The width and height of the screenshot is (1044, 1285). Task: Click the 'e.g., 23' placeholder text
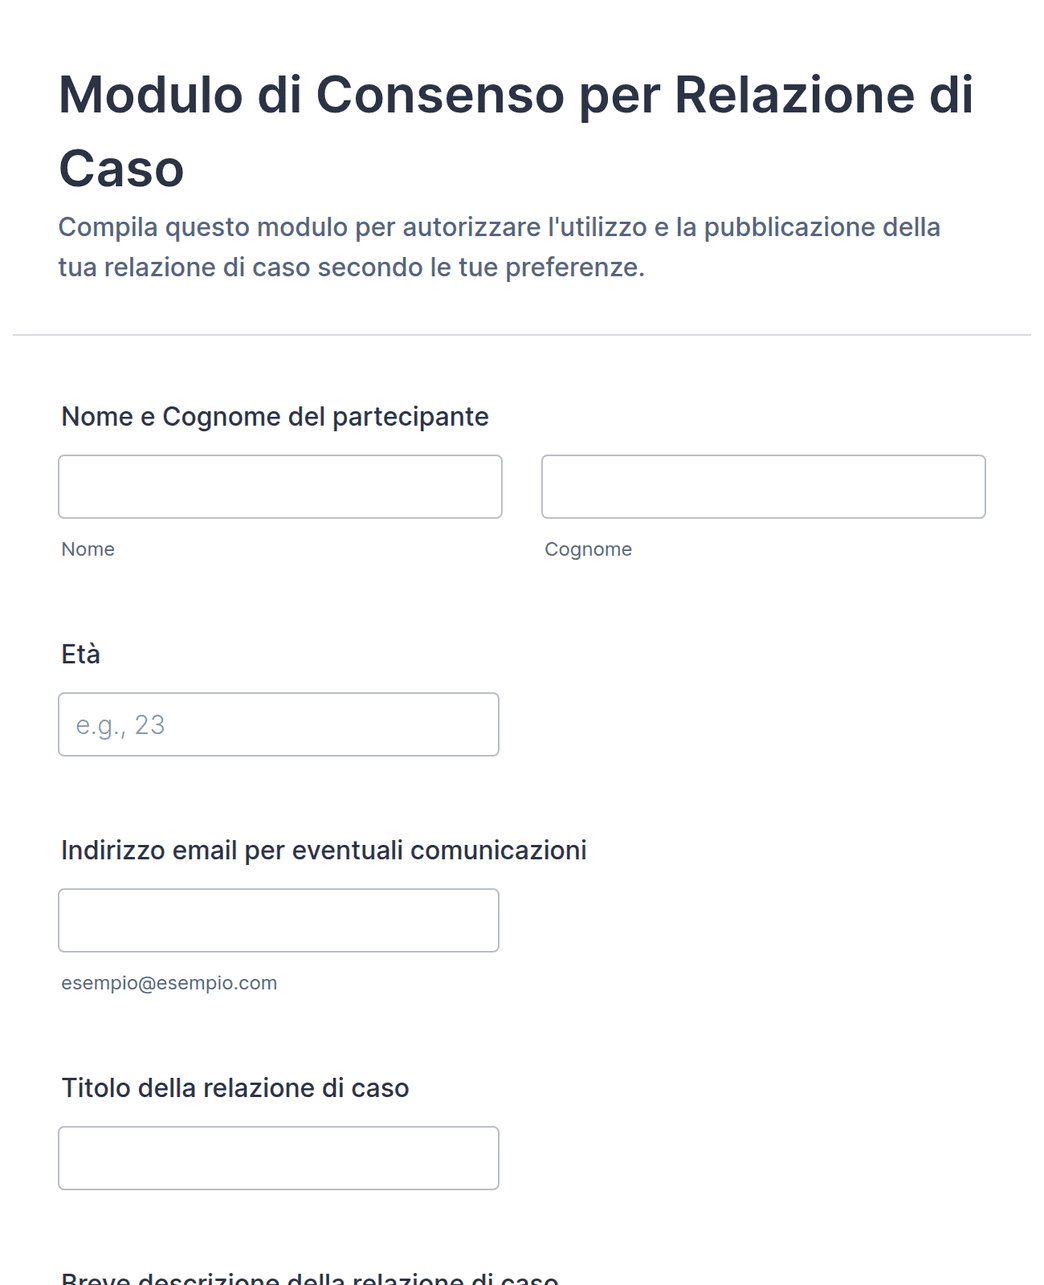click(x=120, y=725)
